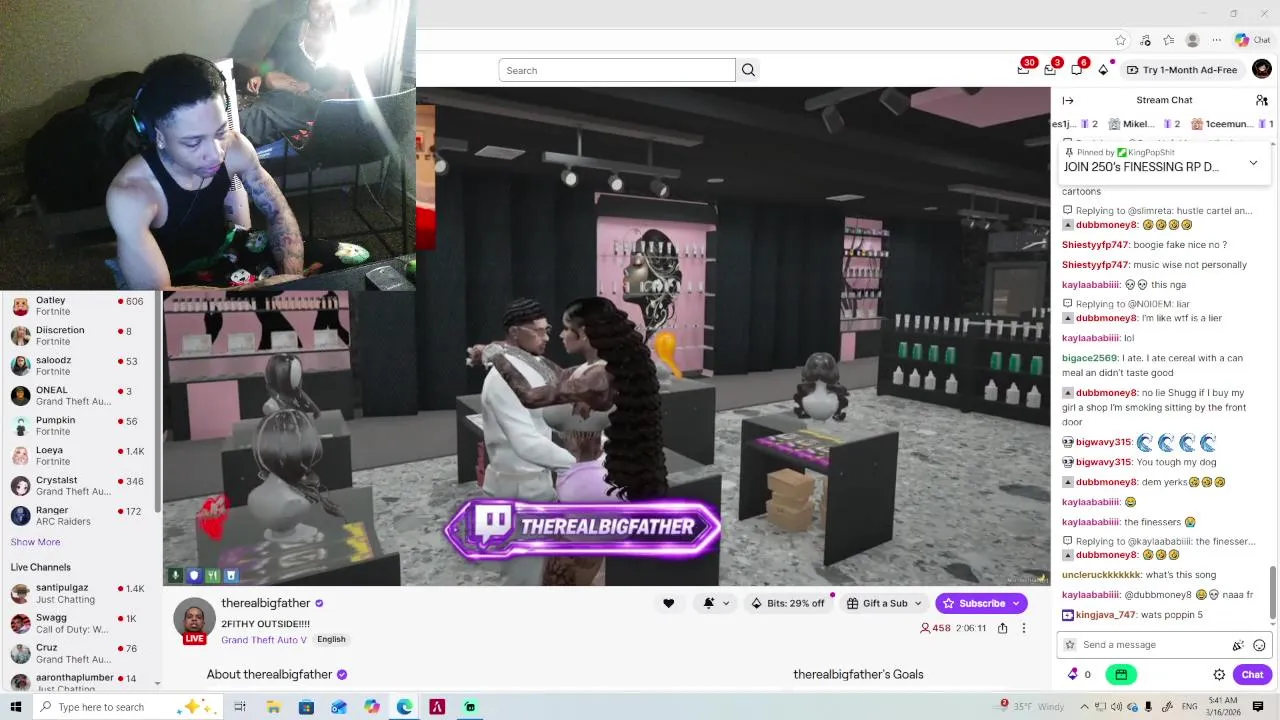
Task: Click the channel points balance icon
Action: point(1073,674)
